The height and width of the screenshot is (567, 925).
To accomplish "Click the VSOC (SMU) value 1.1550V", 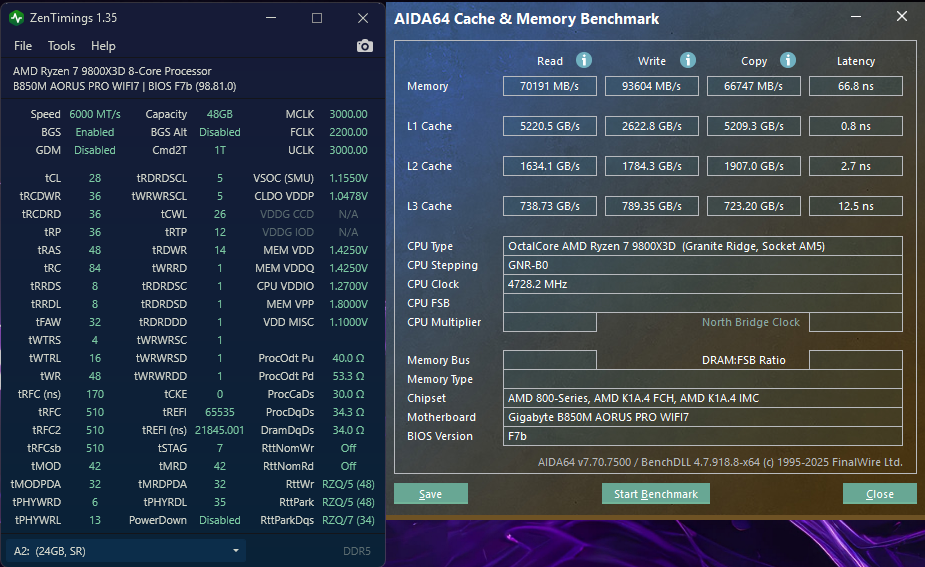I will click(x=348, y=178).
